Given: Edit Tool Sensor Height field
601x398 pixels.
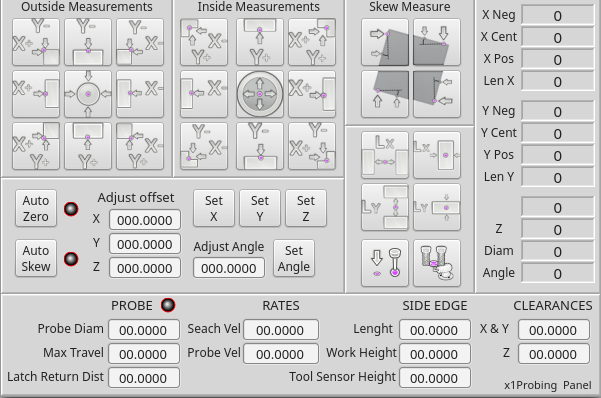Looking at the screenshot, I should [435, 378].
